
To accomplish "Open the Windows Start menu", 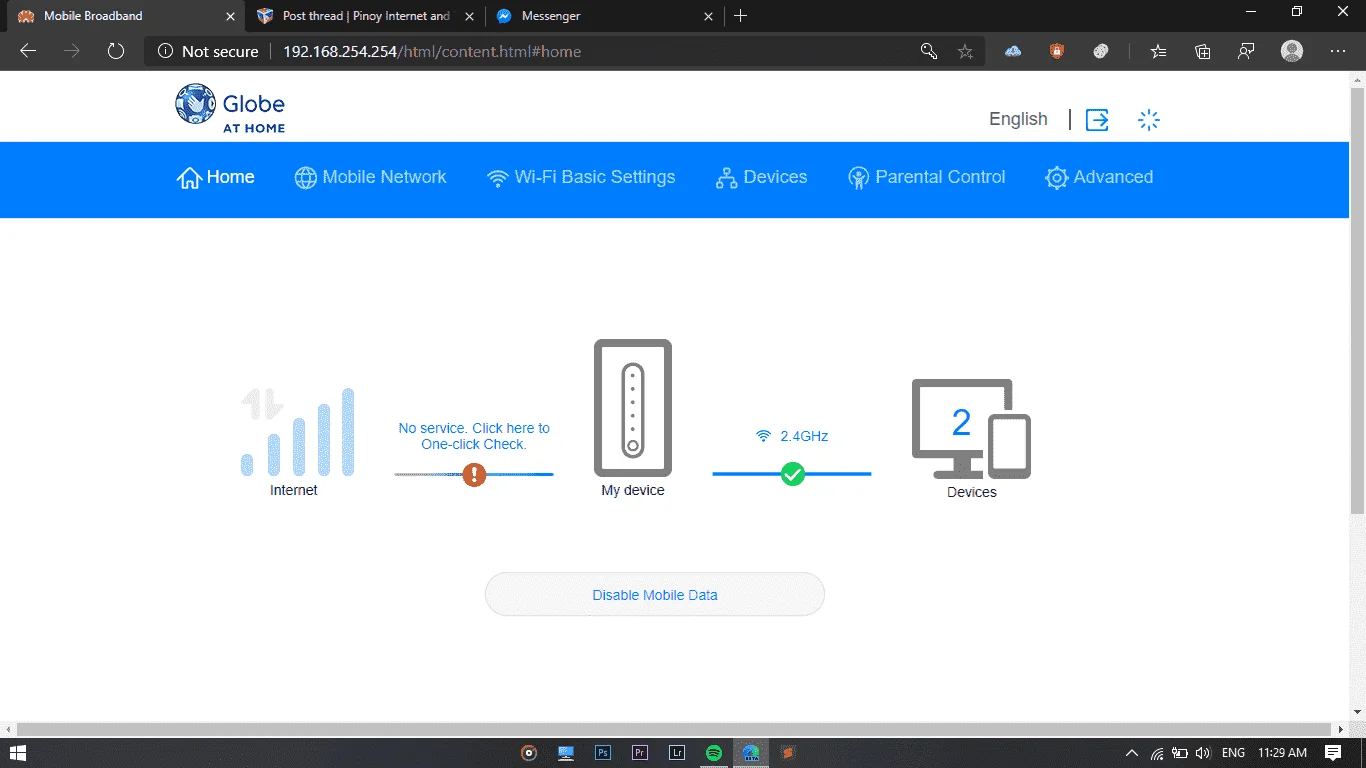I will (18, 753).
